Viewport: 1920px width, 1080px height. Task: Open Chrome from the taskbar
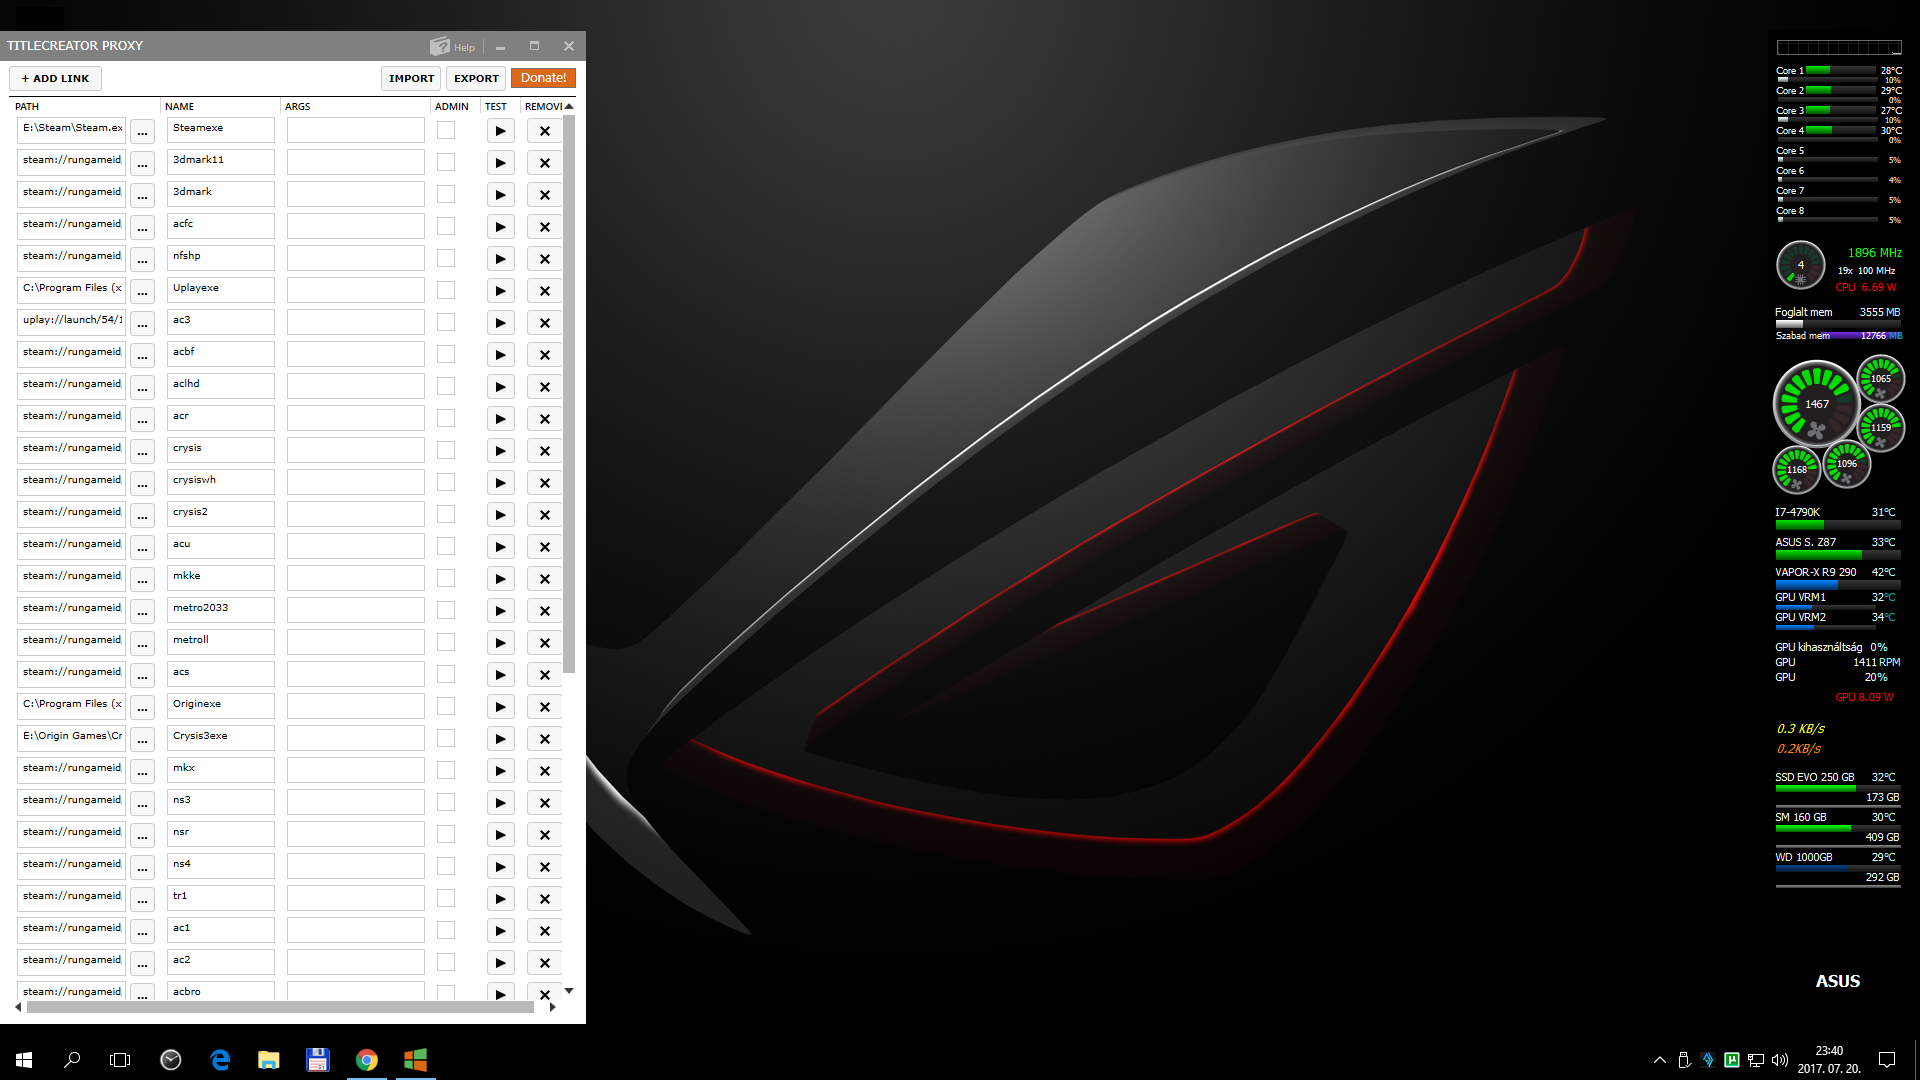(367, 1060)
